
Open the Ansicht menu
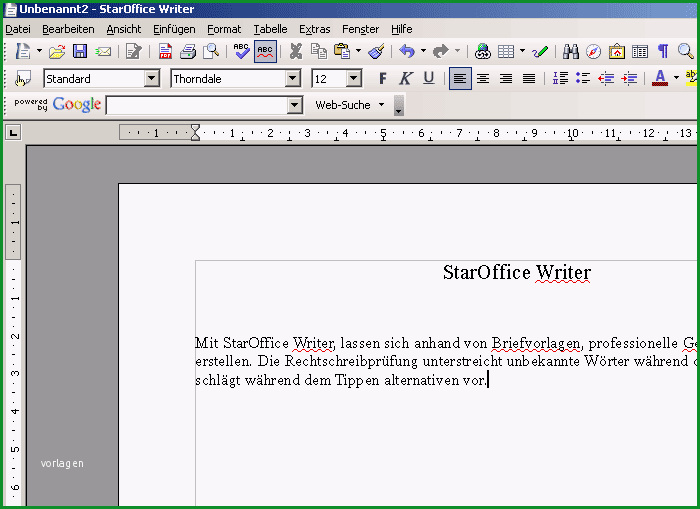[x=124, y=29]
